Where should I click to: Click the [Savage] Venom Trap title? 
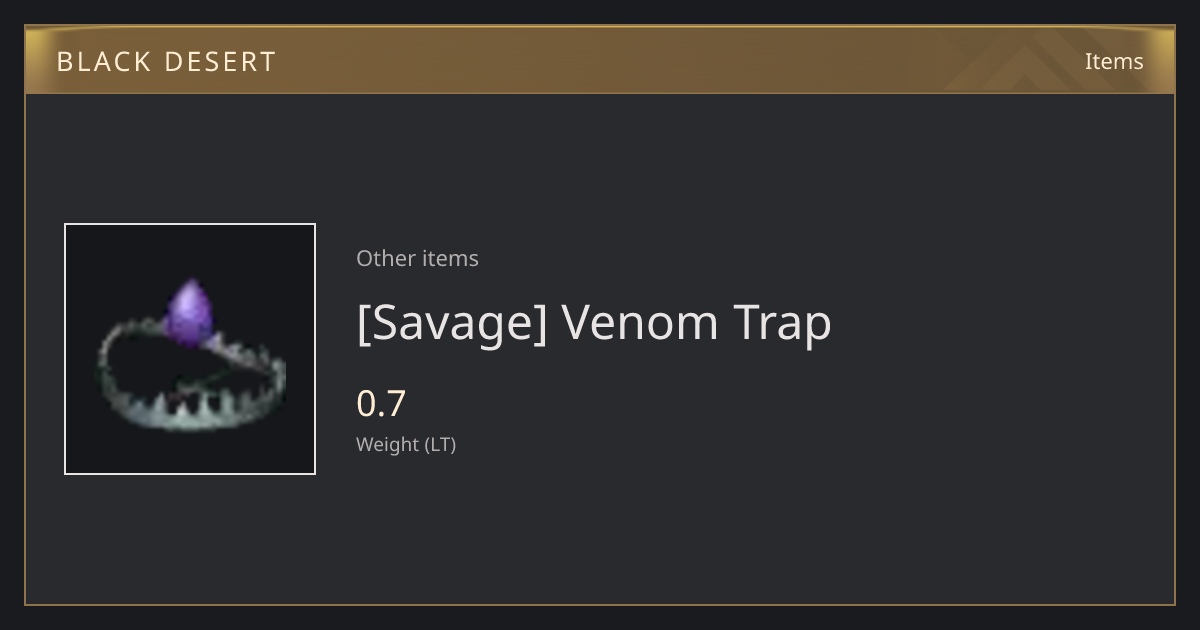click(594, 323)
